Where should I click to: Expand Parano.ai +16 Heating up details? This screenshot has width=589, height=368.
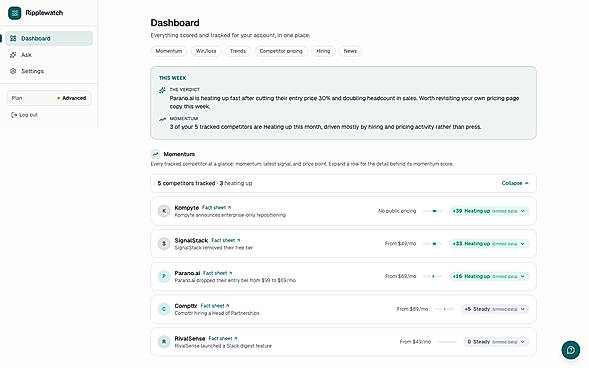489,276
